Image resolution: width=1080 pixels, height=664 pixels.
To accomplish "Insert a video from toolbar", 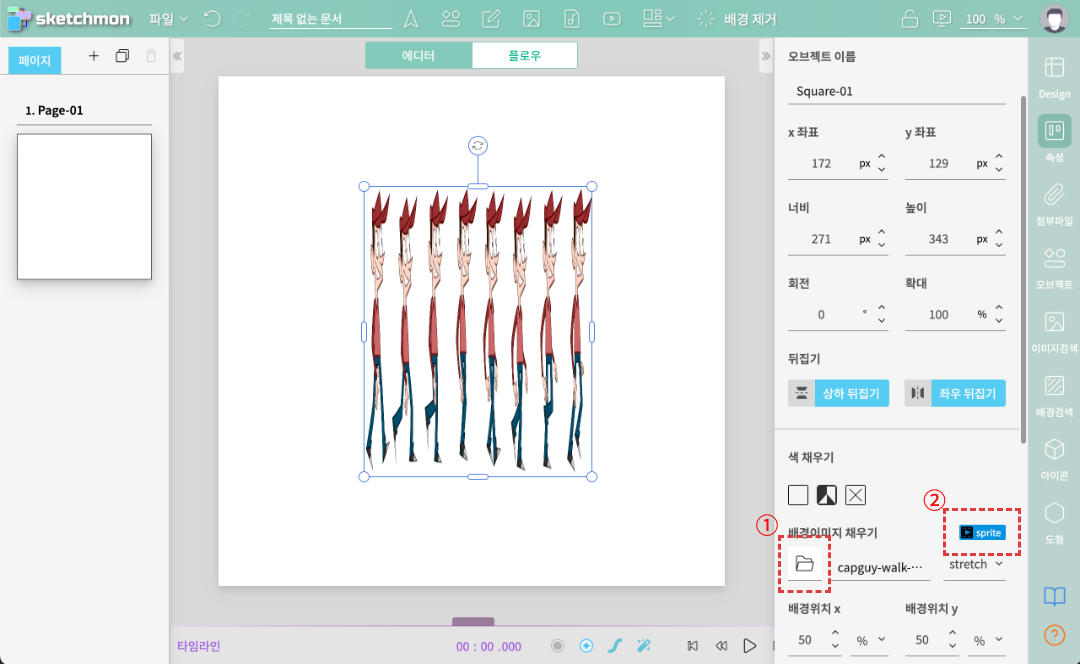I will pyautogui.click(x=612, y=19).
